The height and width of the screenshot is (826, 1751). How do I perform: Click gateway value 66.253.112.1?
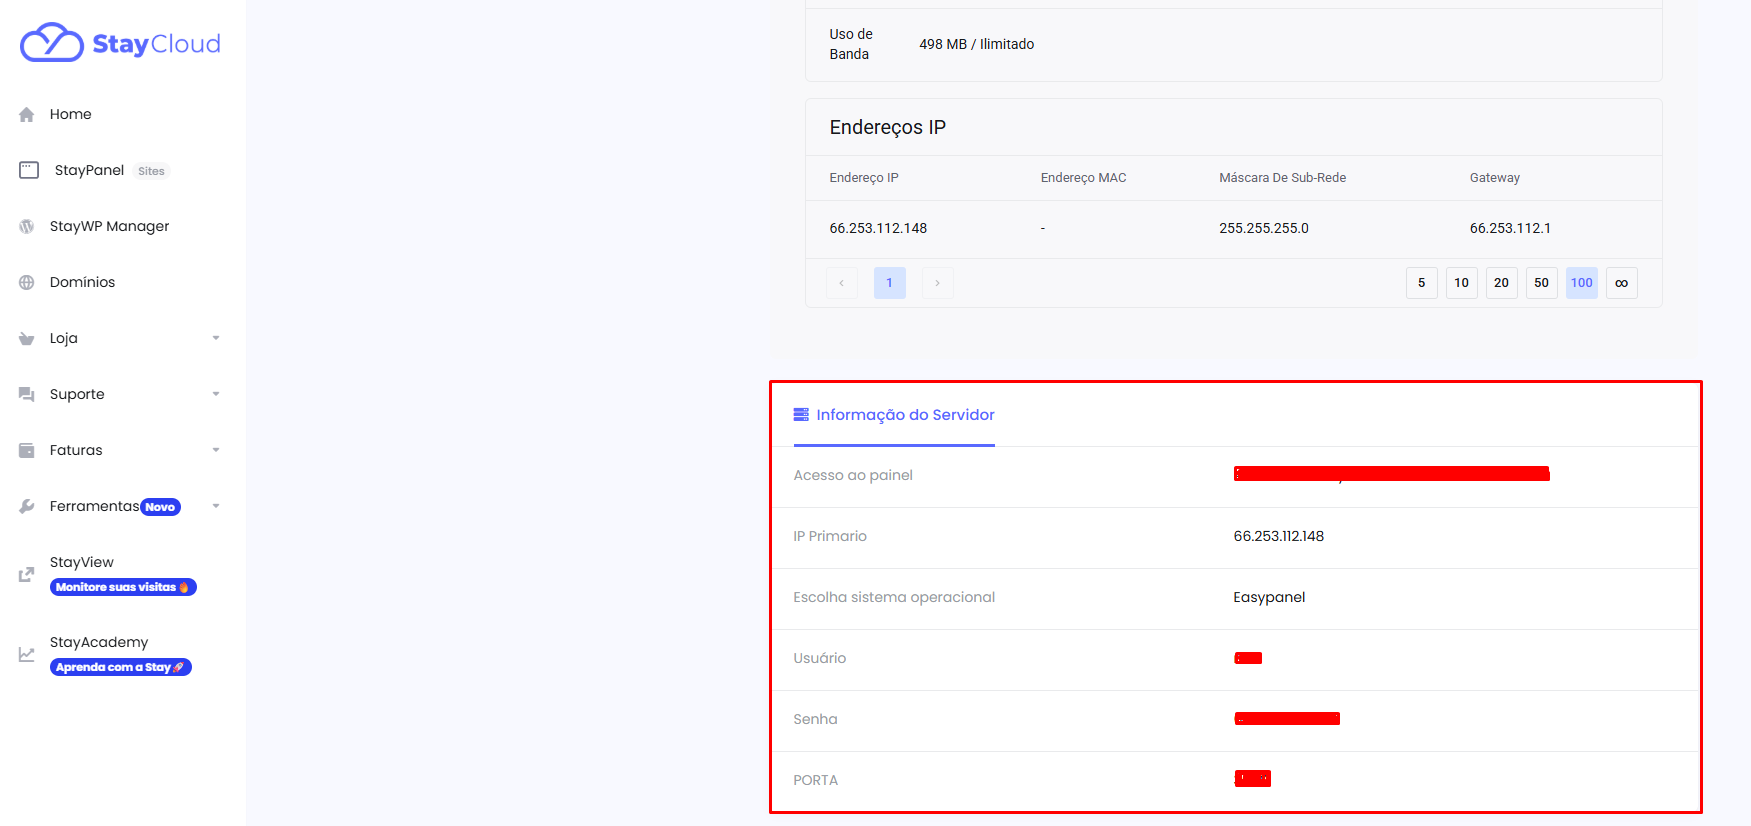coord(1510,228)
